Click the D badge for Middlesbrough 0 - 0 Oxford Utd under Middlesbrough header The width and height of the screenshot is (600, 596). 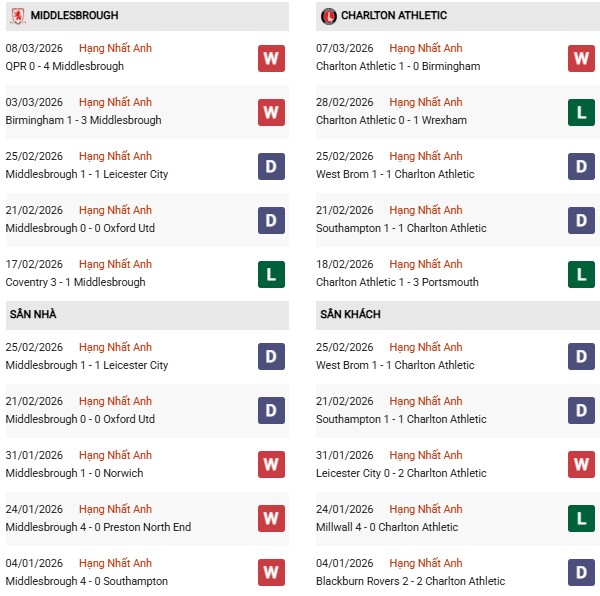(271, 220)
